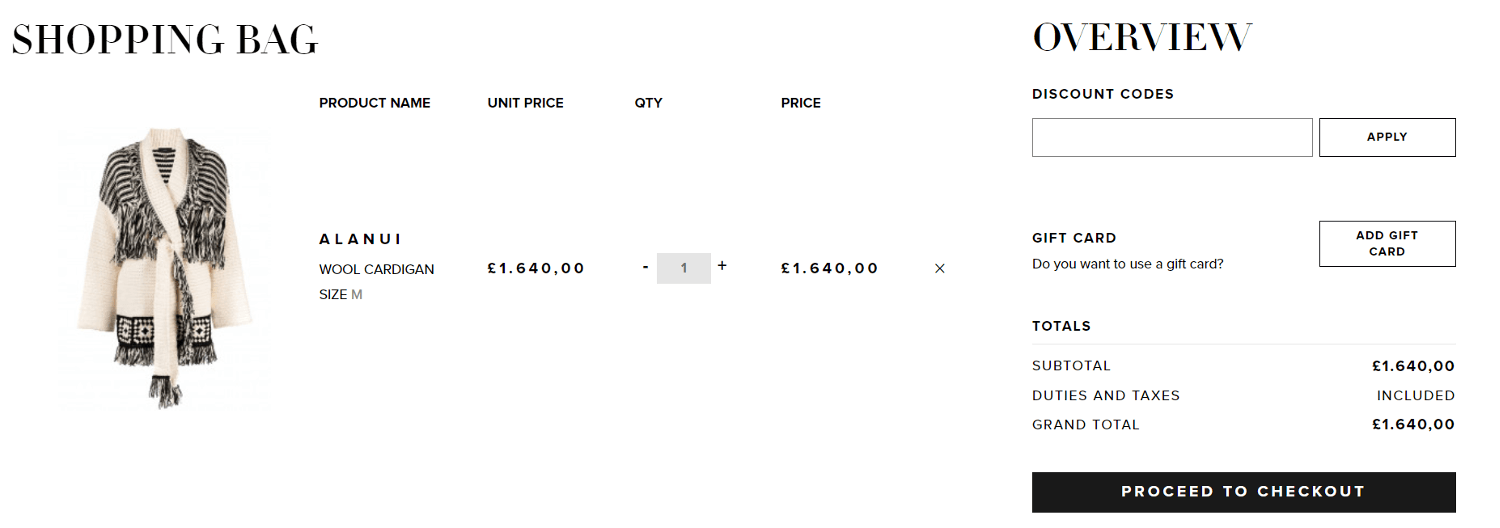Apply the discount code

(1387, 137)
